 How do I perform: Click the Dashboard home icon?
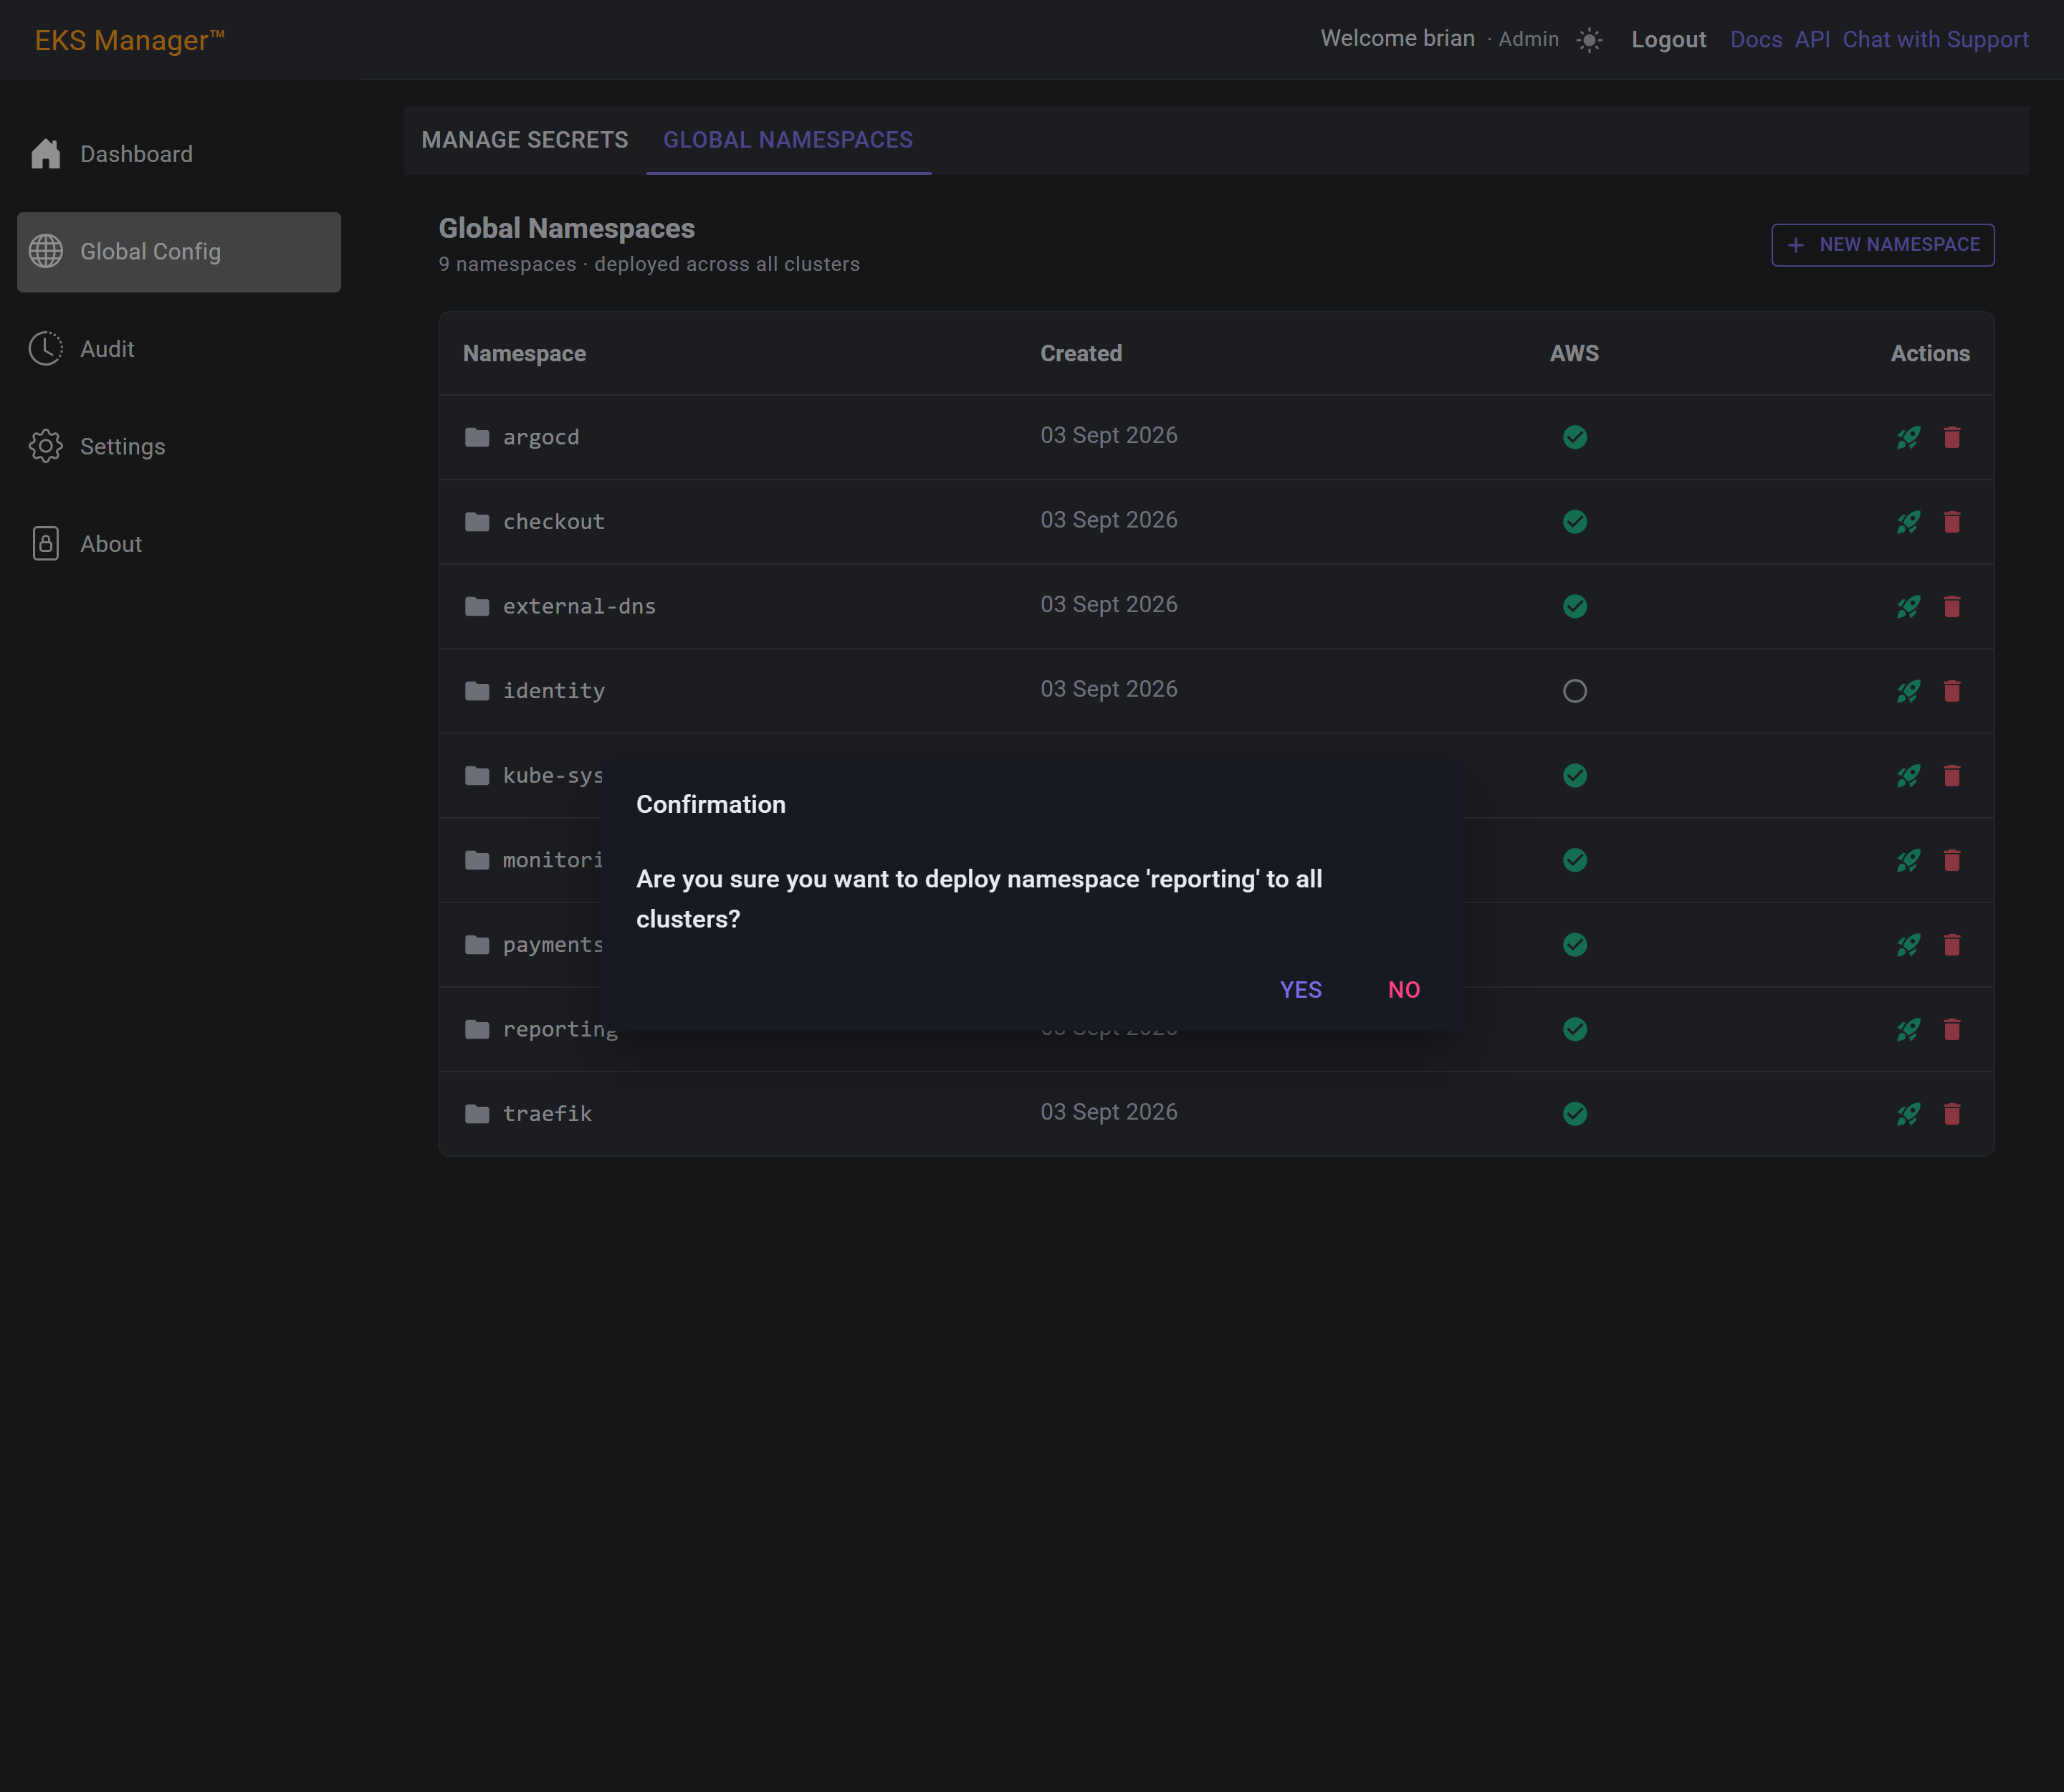tap(46, 154)
